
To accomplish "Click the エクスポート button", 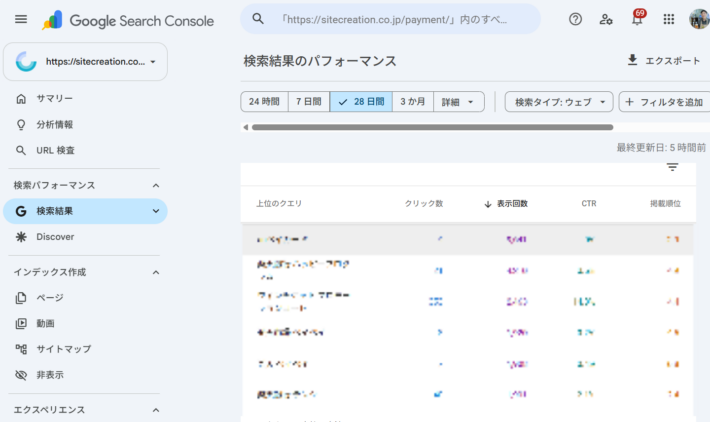I will (664, 60).
